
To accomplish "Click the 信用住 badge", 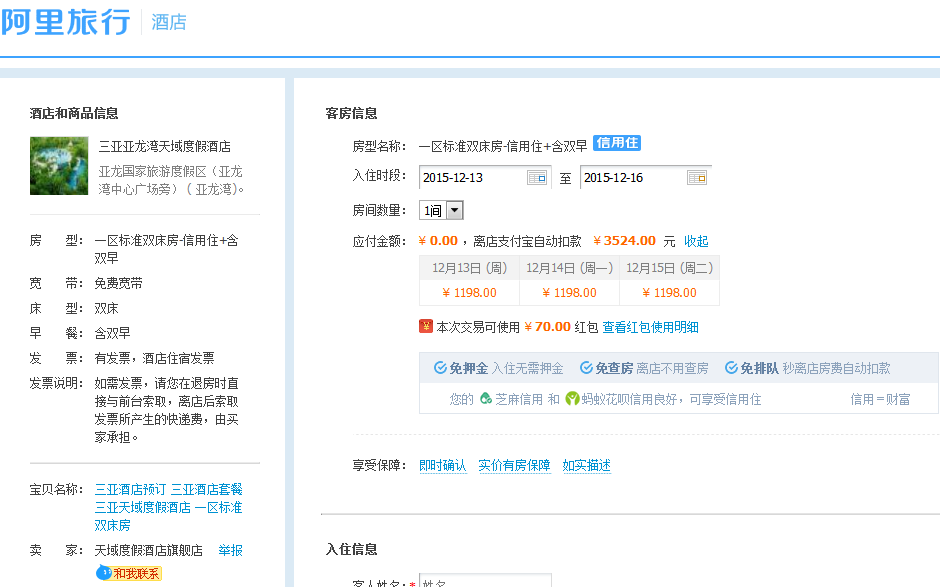I will coord(617,143).
